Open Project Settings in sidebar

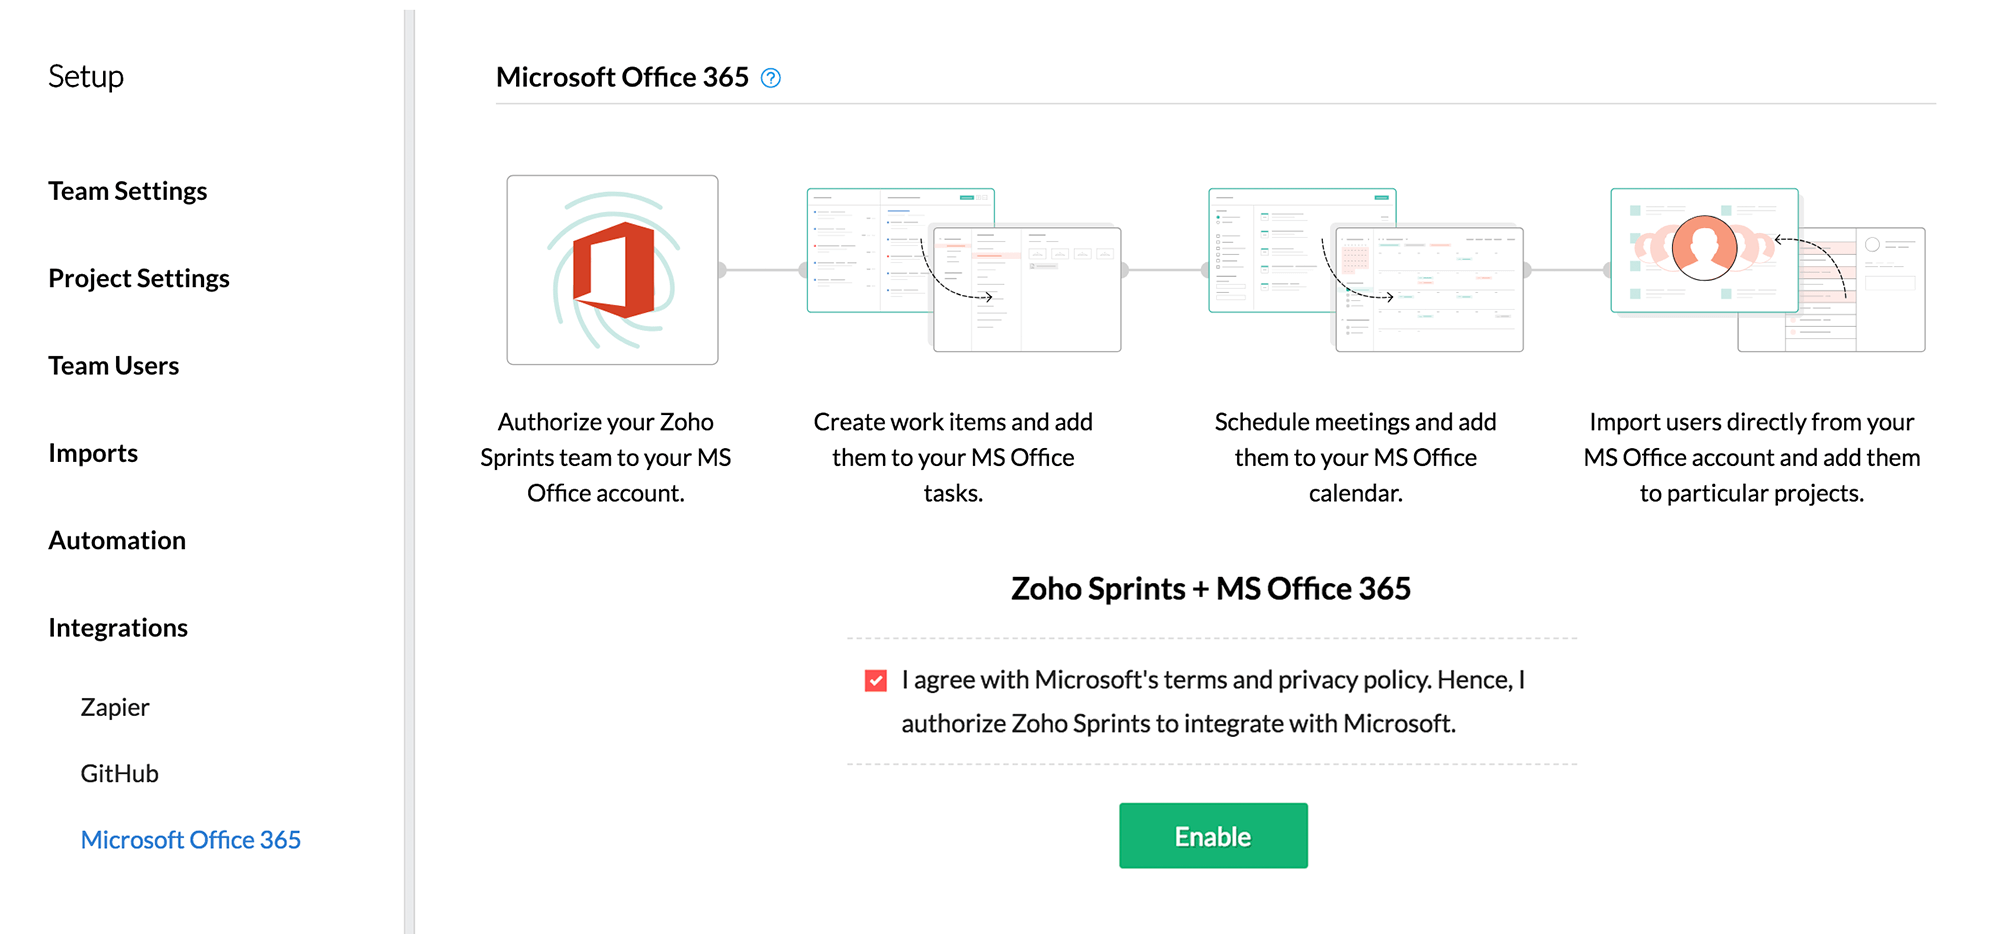click(x=138, y=278)
